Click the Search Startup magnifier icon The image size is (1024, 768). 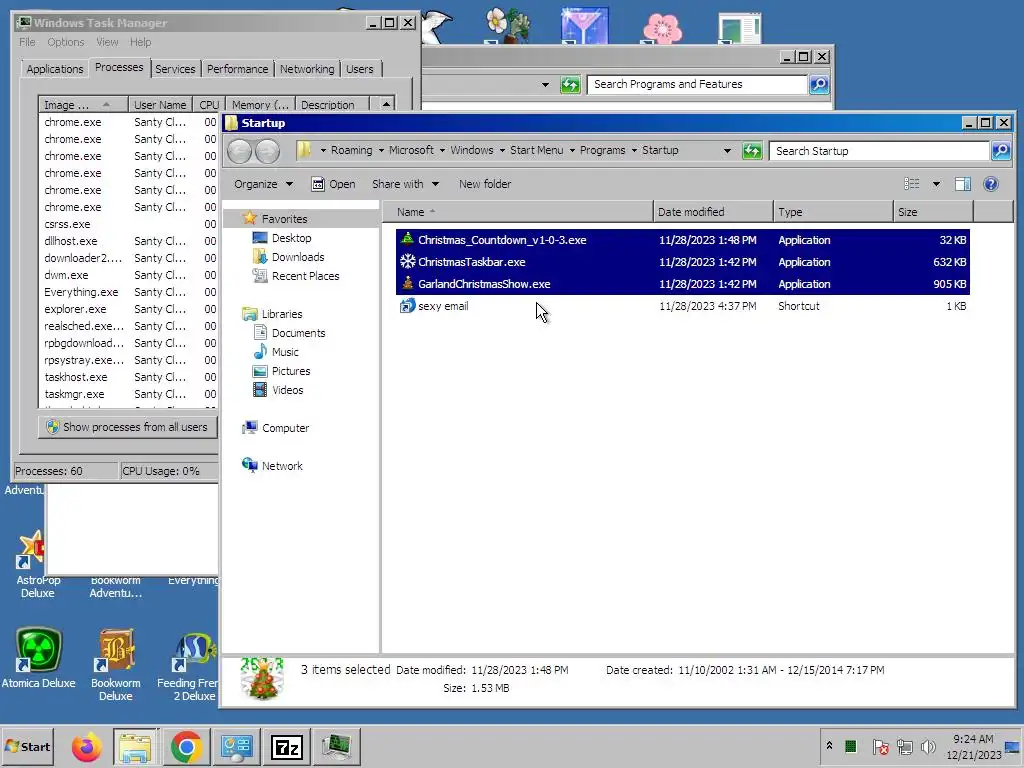pos(1001,151)
